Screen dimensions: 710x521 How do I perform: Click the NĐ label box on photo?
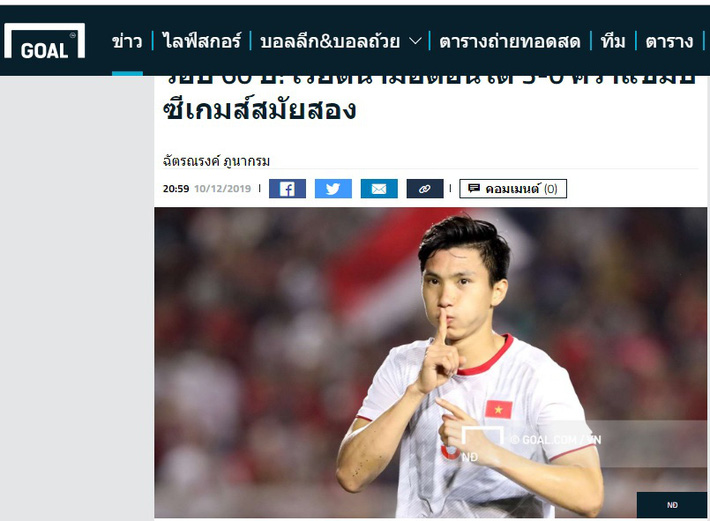(x=672, y=505)
